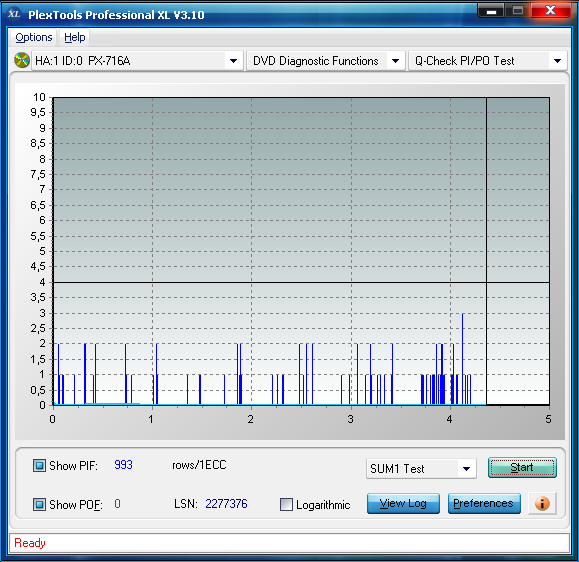Click the Start button
Image resolution: width=579 pixels, height=562 pixels.
pyautogui.click(x=522, y=467)
